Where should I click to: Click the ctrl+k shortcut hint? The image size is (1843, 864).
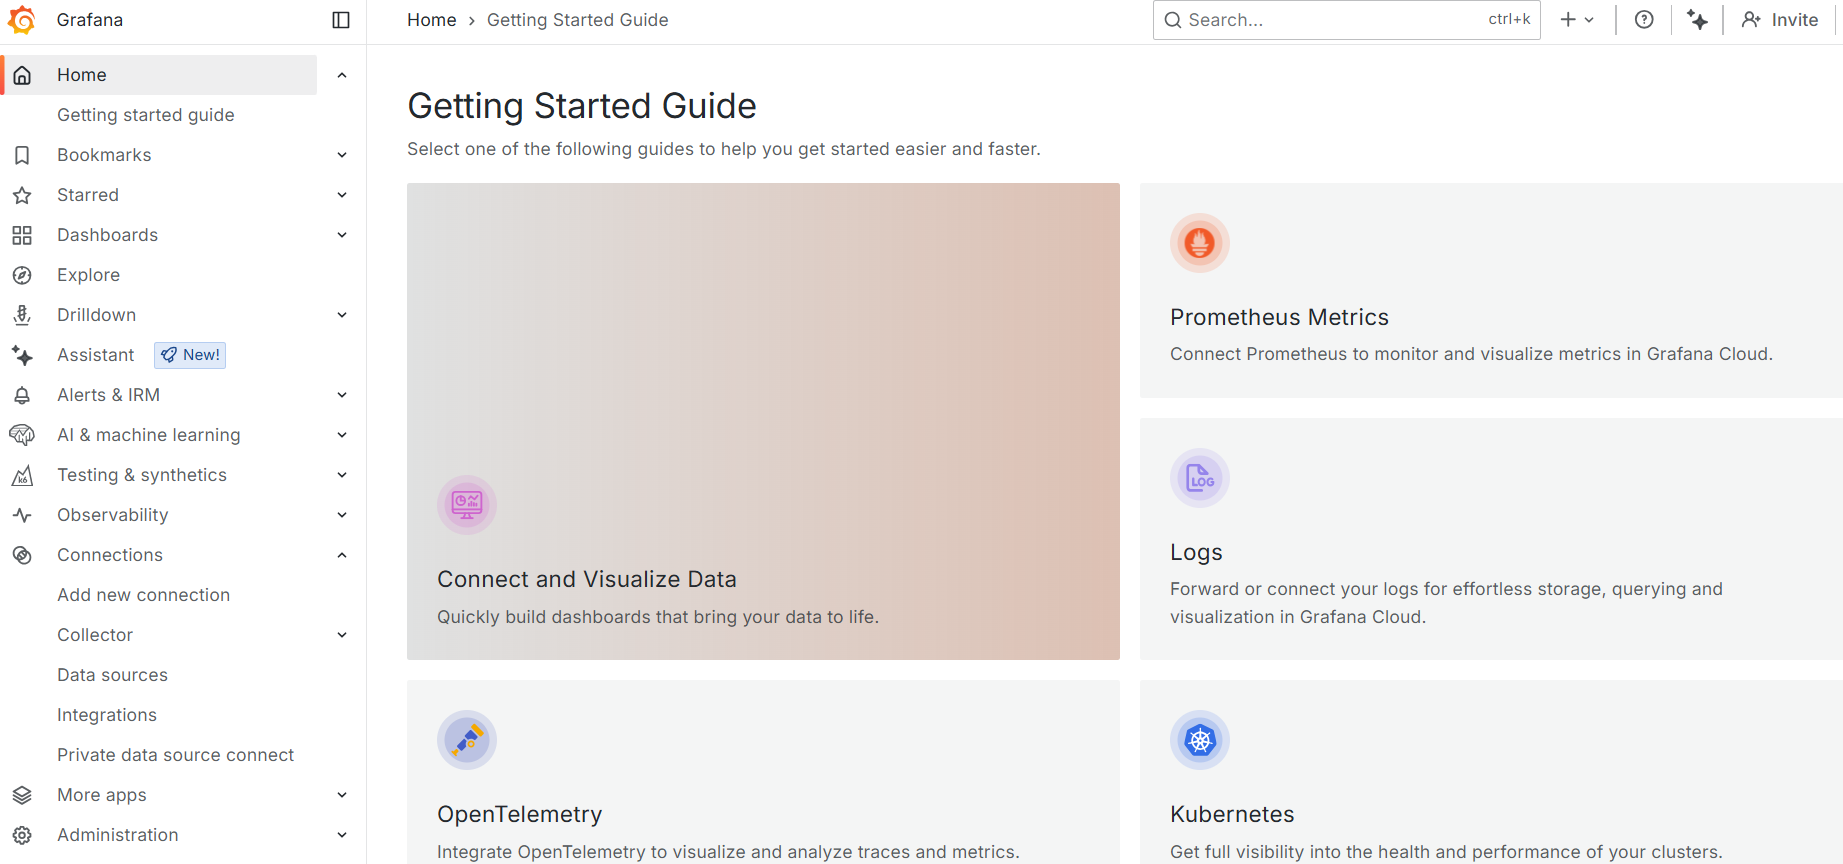click(1509, 19)
